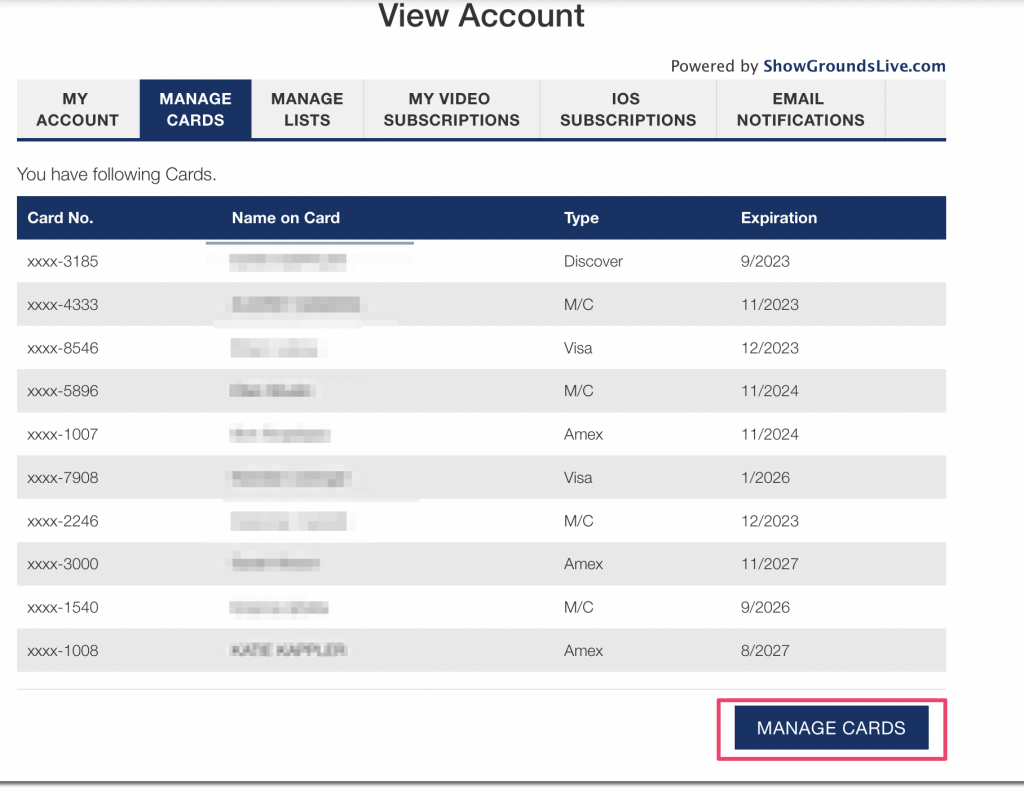Image resolution: width=1024 pixels, height=789 pixels.
Task: Switch to the MY ACCOUNT tab
Action: [x=77, y=110]
